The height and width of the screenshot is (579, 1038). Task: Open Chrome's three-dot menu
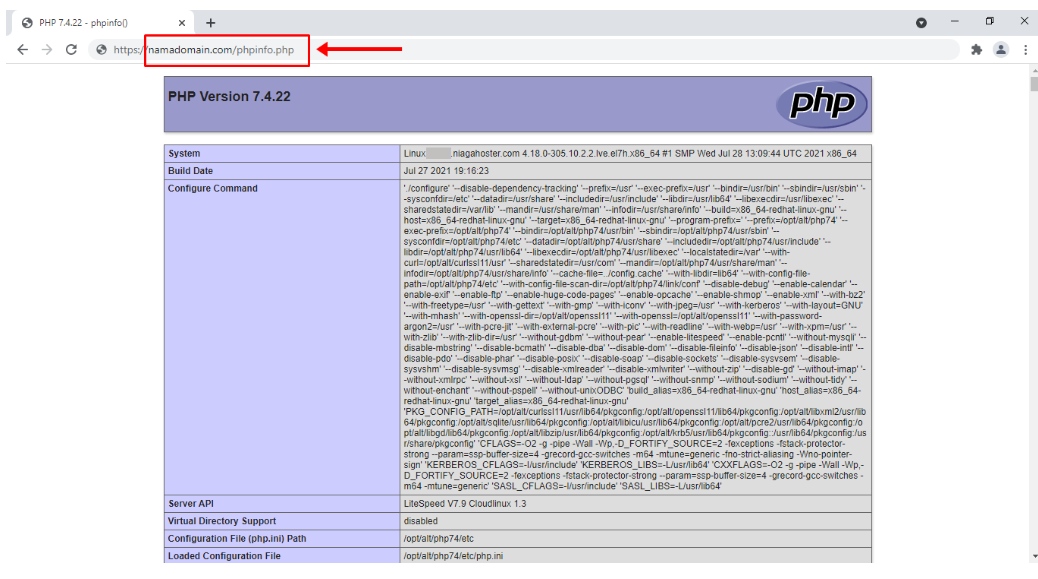(x=1025, y=50)
